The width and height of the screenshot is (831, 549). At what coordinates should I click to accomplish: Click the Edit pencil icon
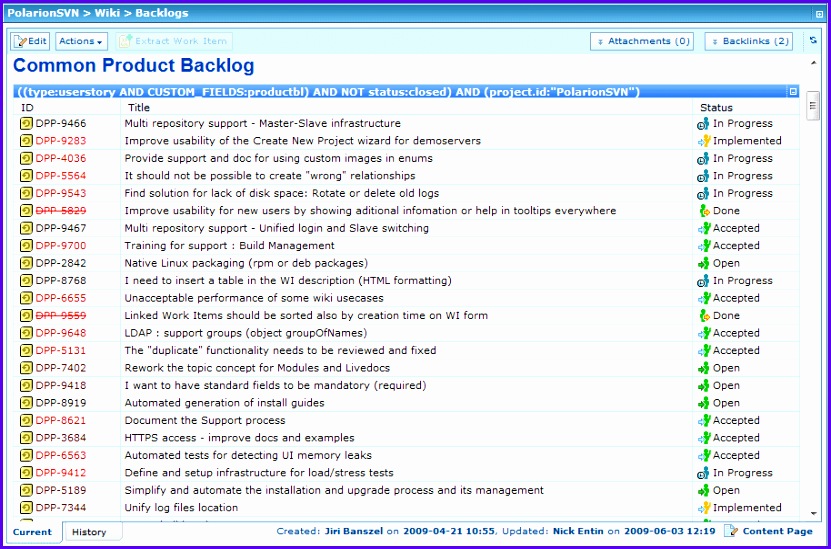click(x=21, y=41)
